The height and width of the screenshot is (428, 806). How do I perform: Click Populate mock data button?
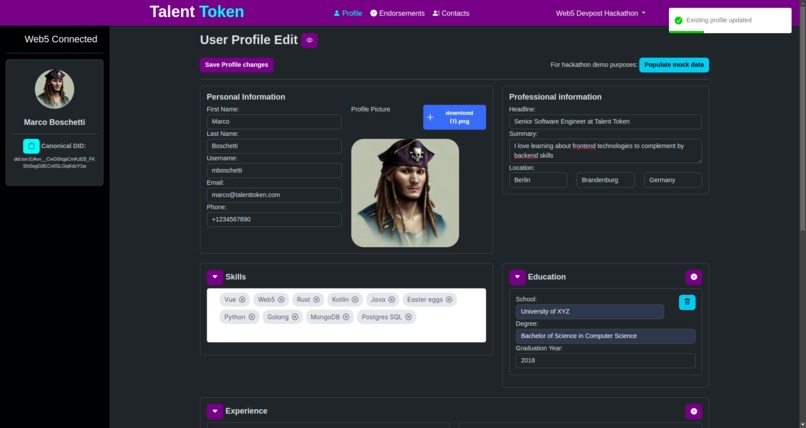click(674, 65)
